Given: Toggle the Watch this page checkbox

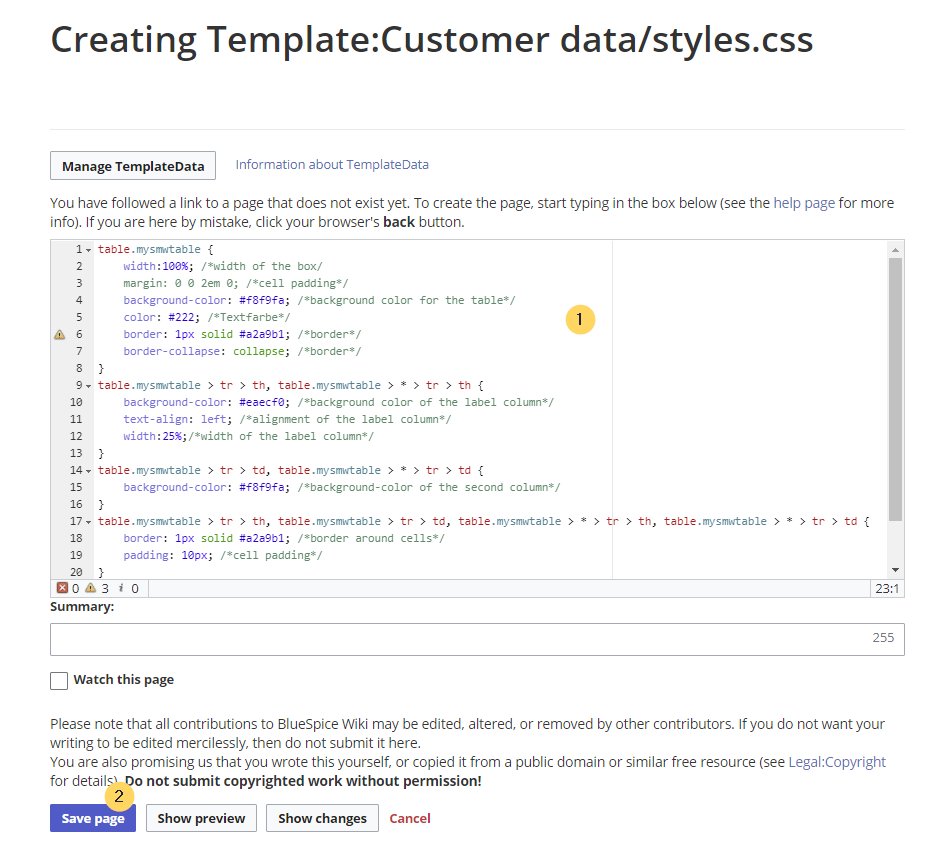Looking at the screenshot, I should coord(59,680).
